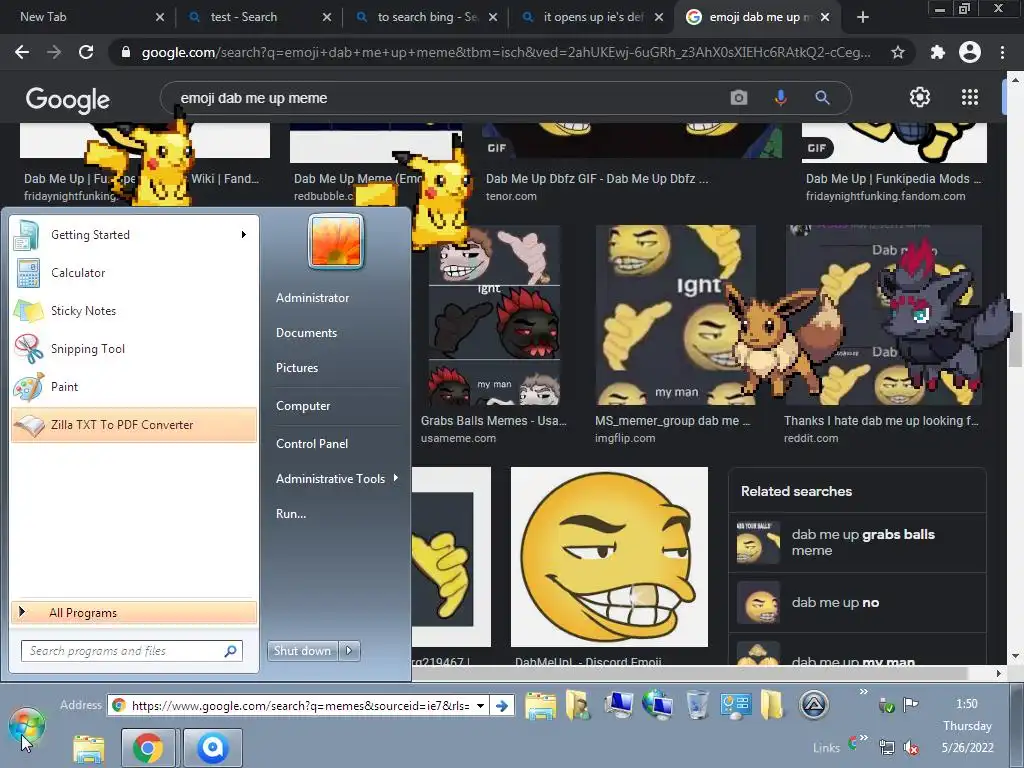1024x768 pixels.
Task: Open the network tray icon
Action: tap(887, 746)
